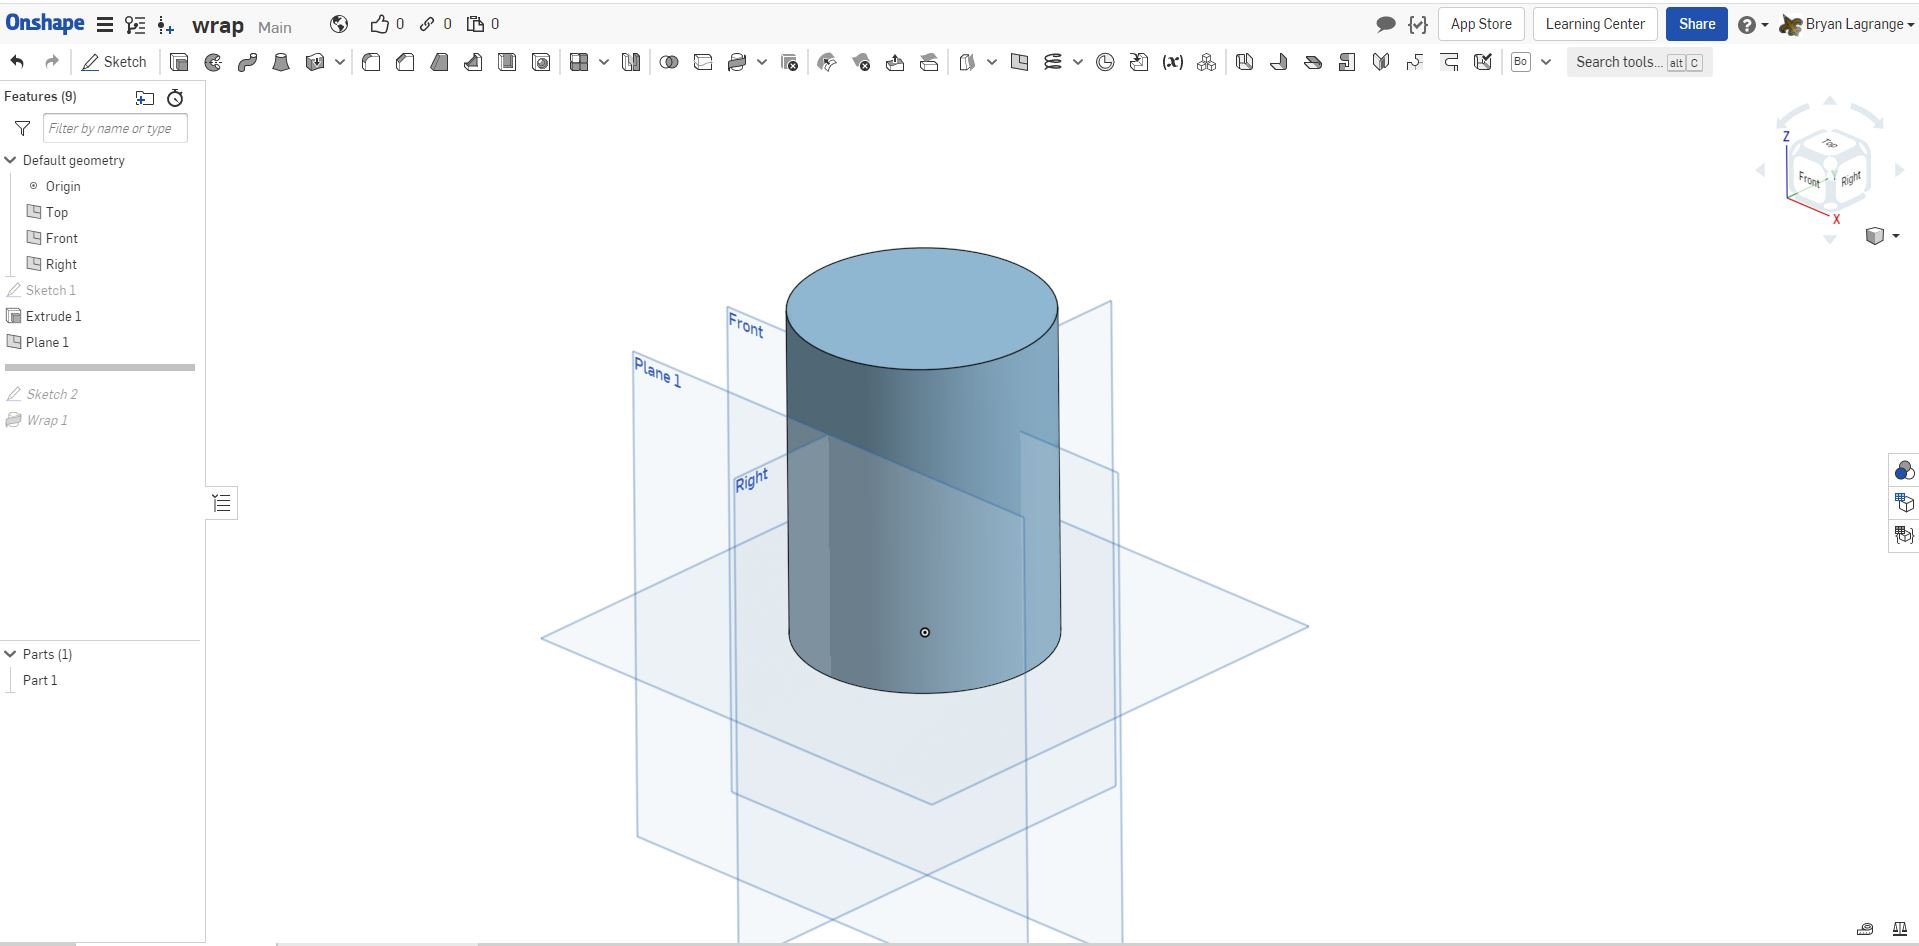Open the Help question mark menu
The height and width of the screenshot is (946, 1919).
pyautogui.click(x=1752, y=24)
